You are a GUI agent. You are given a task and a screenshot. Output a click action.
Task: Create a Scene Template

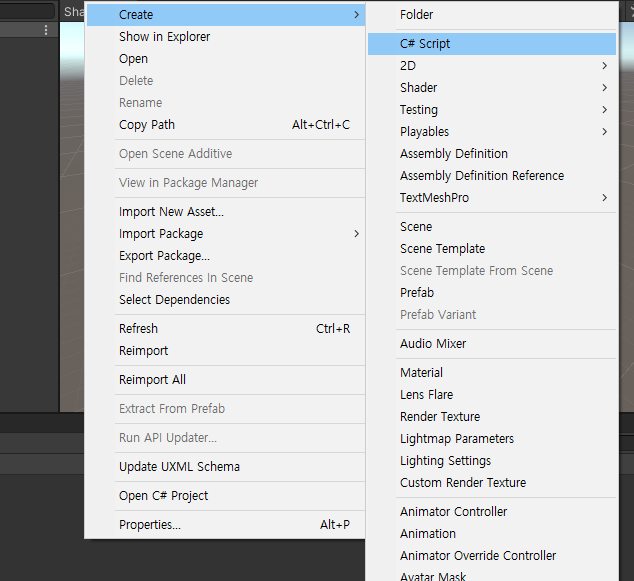pyautogui.click(x=492, y=249)
